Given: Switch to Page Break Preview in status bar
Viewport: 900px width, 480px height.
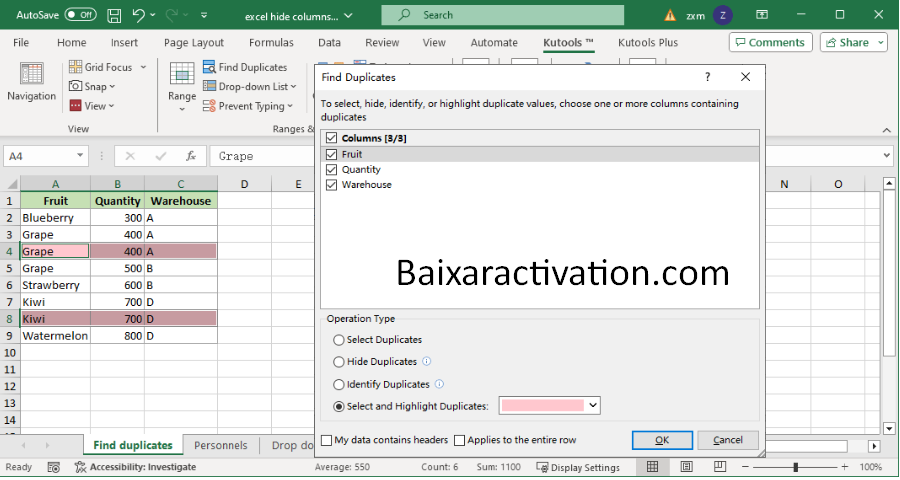Looking at the screenshot, I should 720,467.
